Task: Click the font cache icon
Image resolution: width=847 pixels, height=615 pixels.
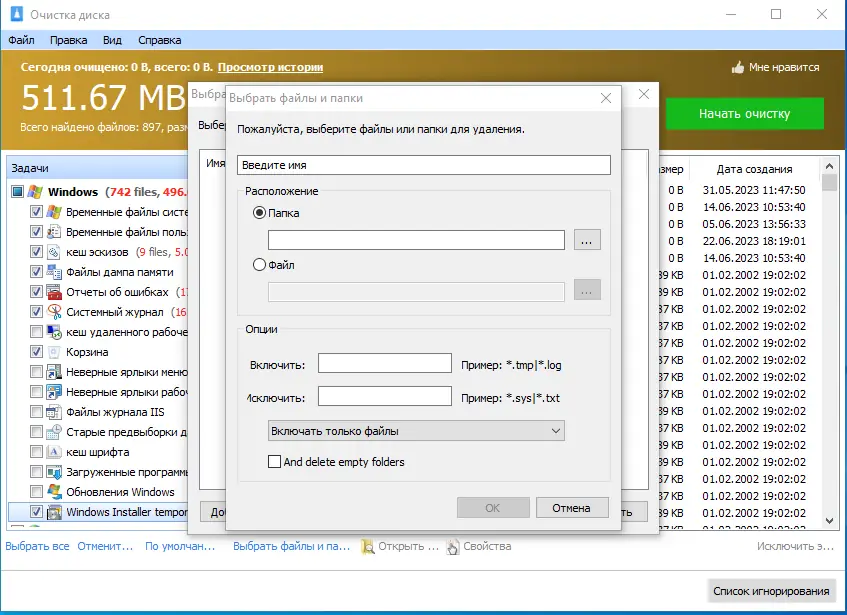Action: pyautogui.click(x=54, y=451)
